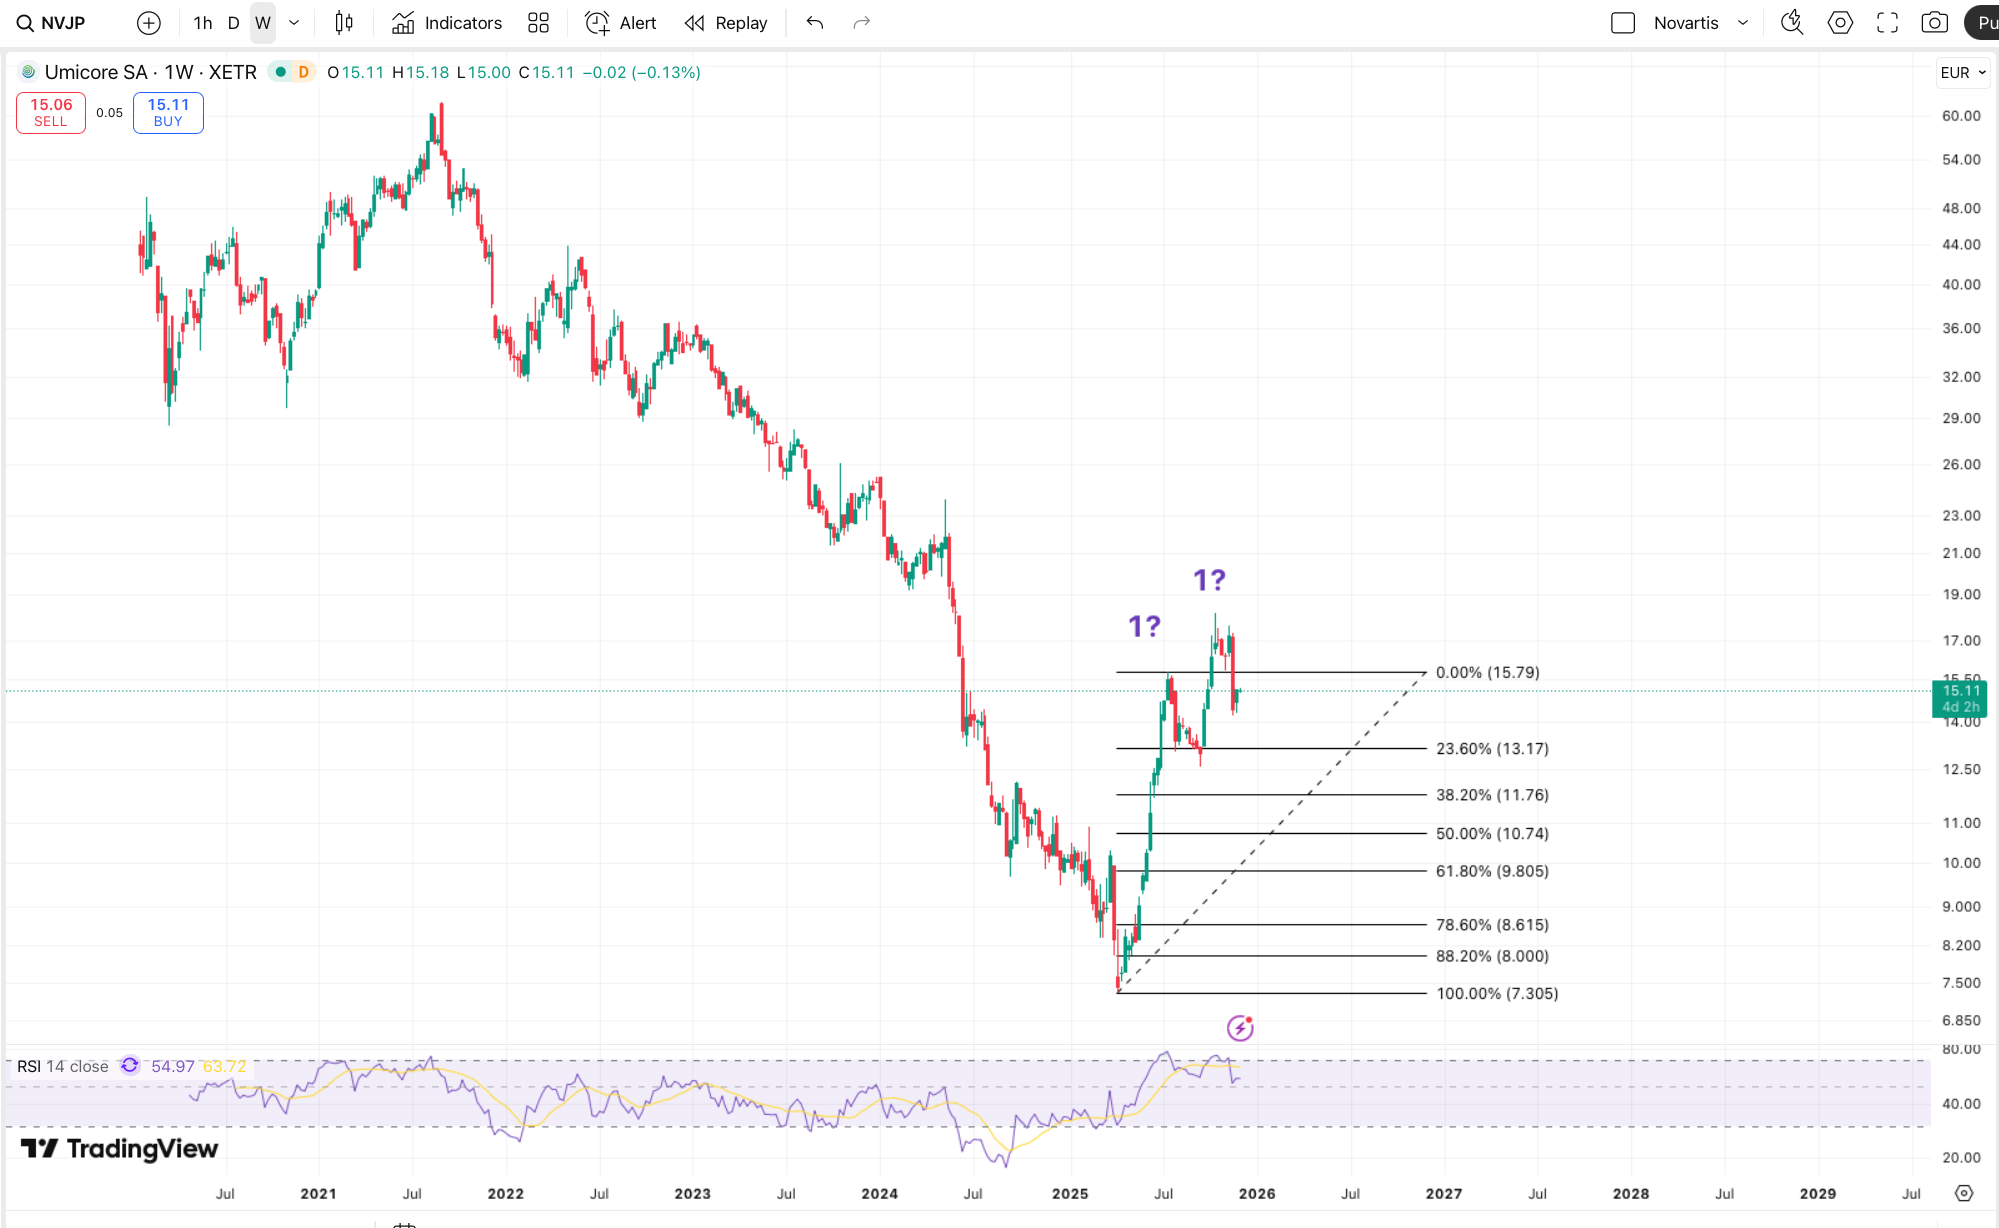Open the Indicators menu

pyautogui.click(x=447, y=23)
